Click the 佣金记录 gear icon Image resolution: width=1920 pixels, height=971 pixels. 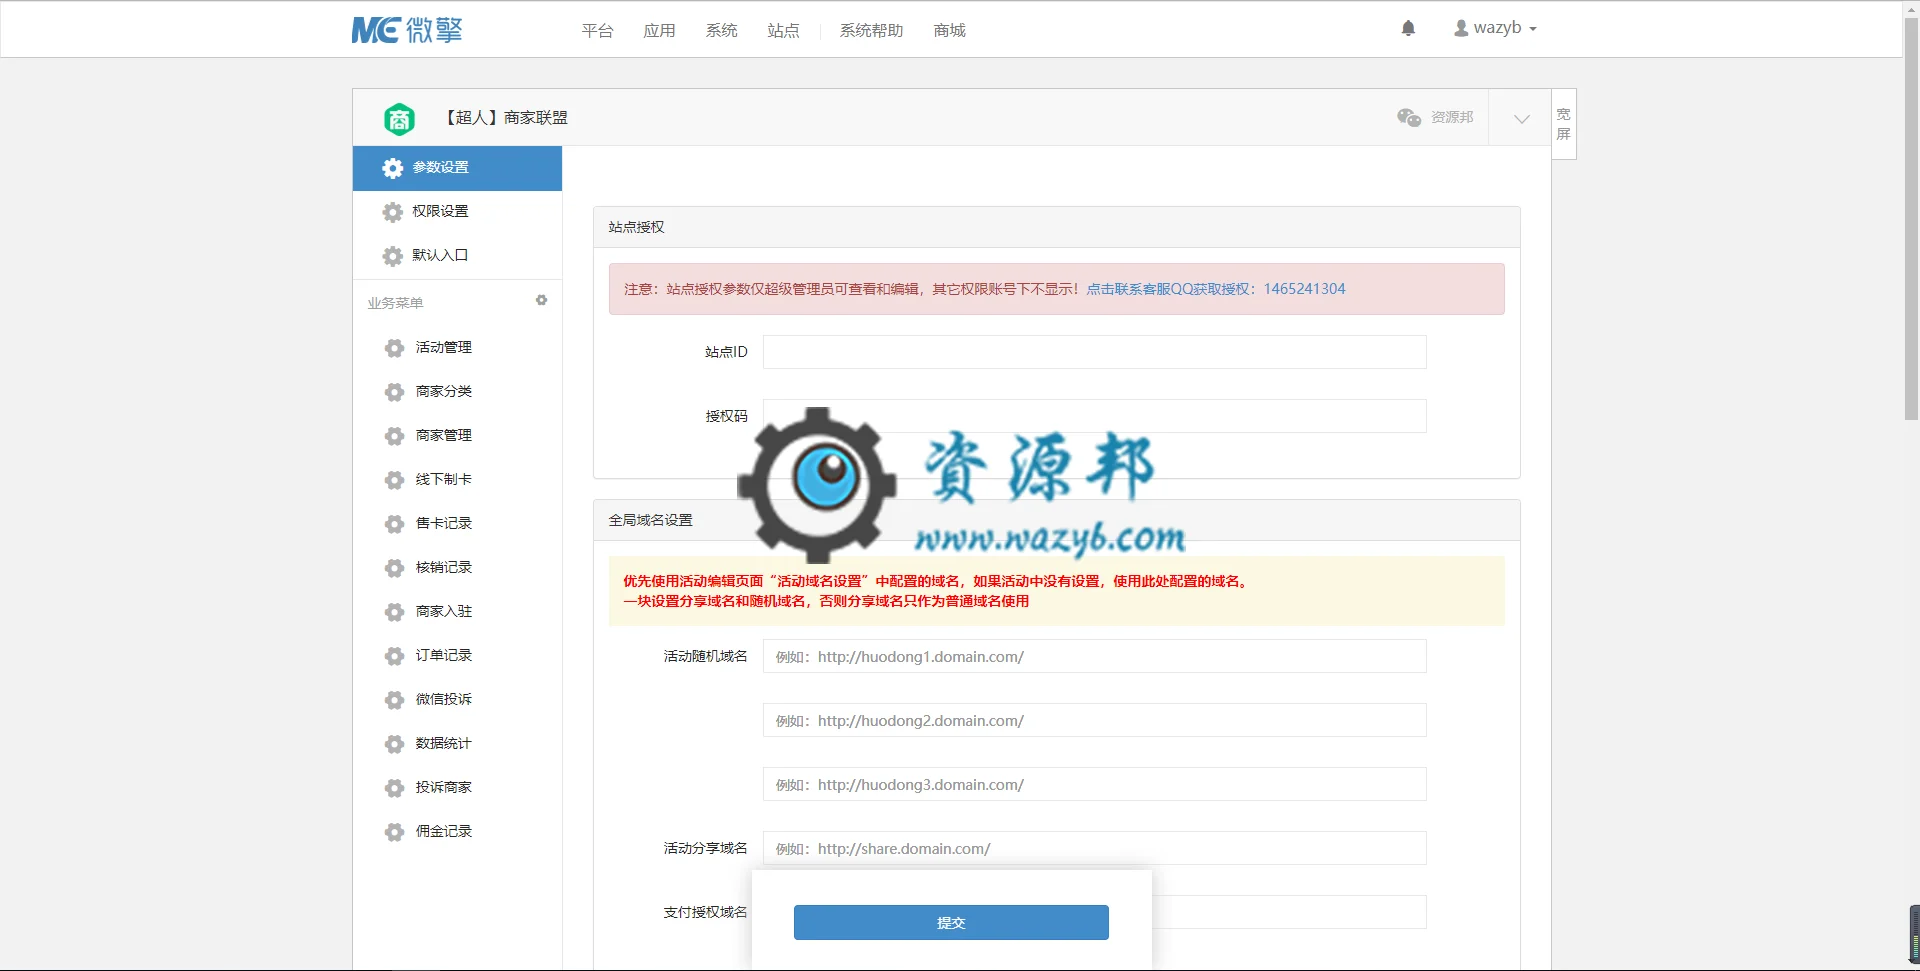[395, 832]
